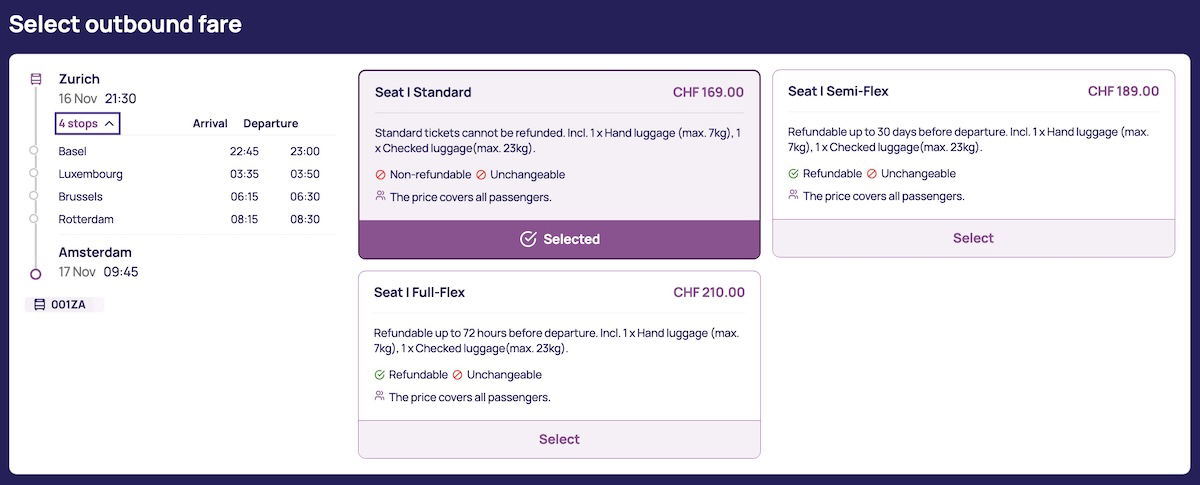Image resolution: width=1200 pixels, height=485 pixels.
Task: Click the Selected button on Standard fare
Action: pos(559,239)
